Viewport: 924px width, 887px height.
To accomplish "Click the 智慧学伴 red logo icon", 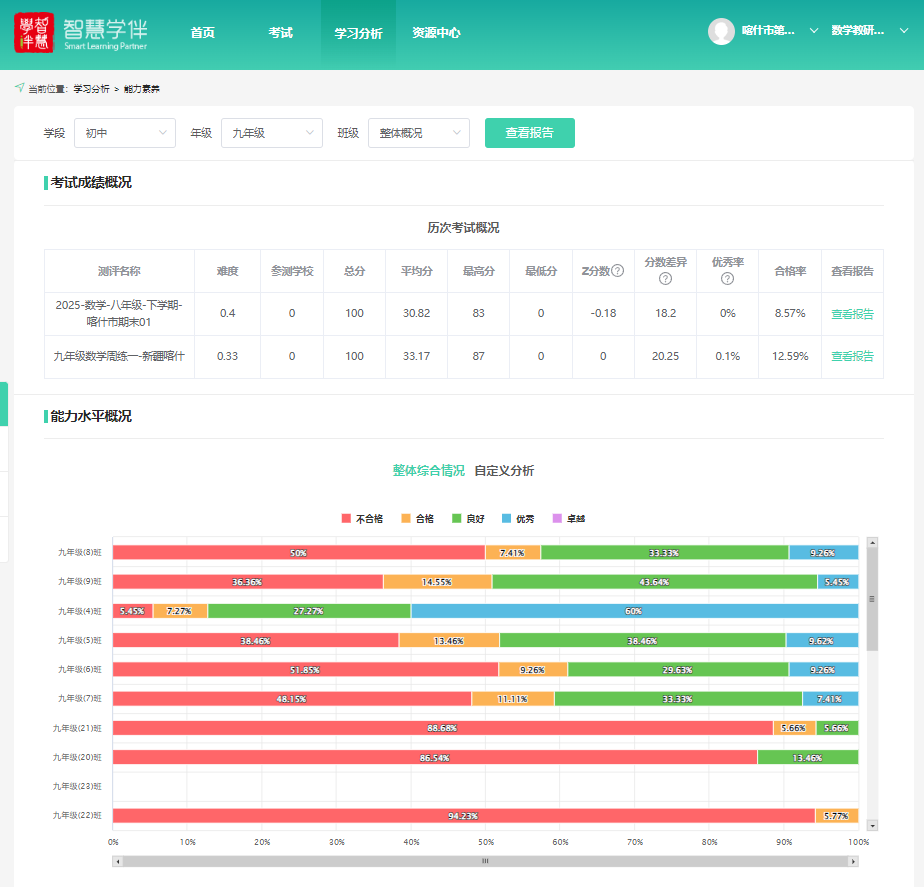I will coord(34,33).
